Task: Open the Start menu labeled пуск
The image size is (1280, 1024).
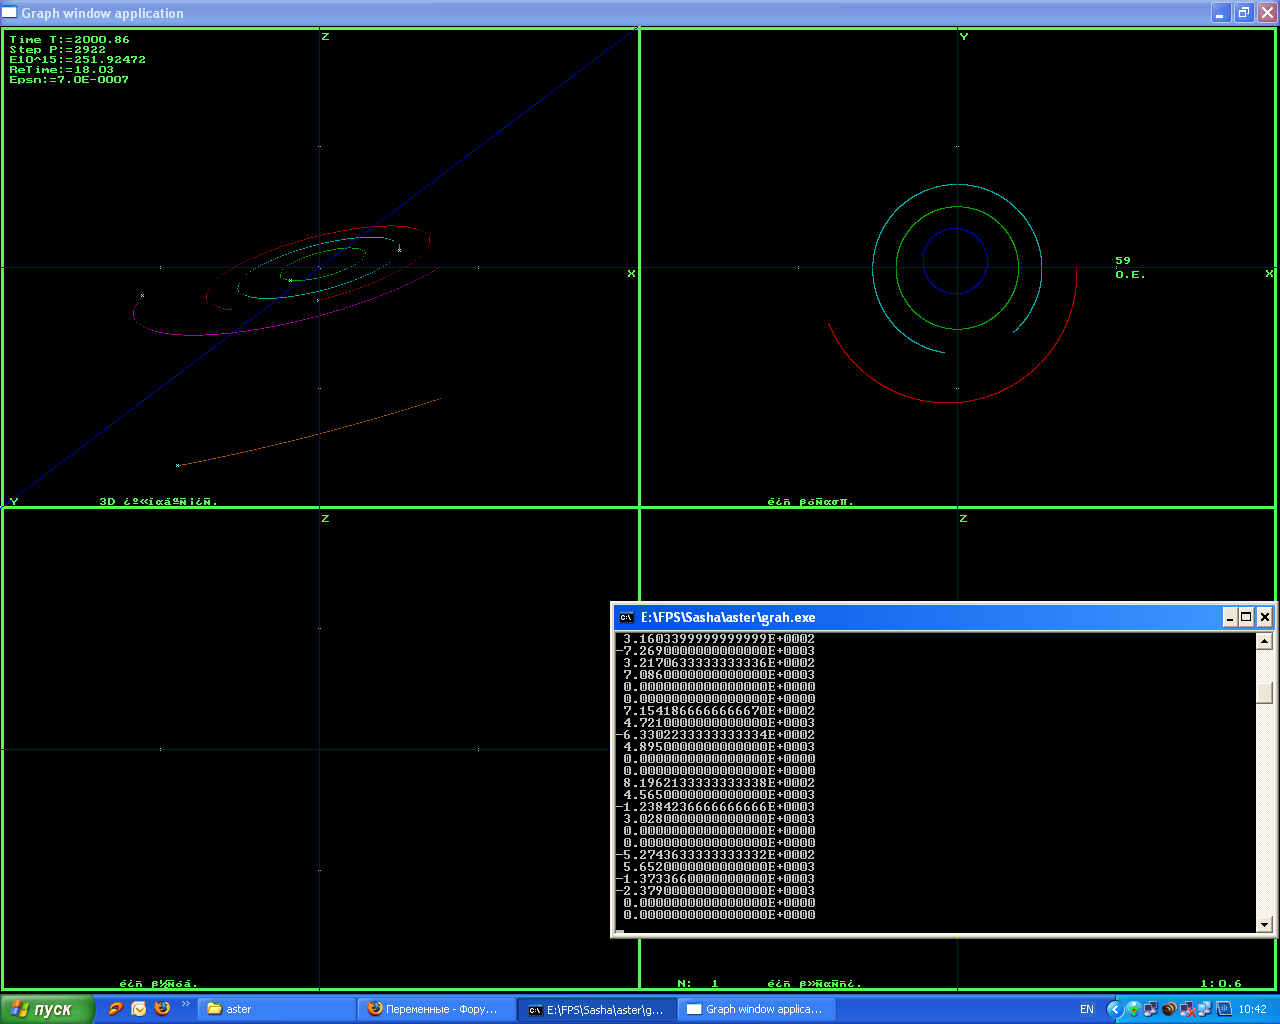Action: click(x=48, y=1009)
